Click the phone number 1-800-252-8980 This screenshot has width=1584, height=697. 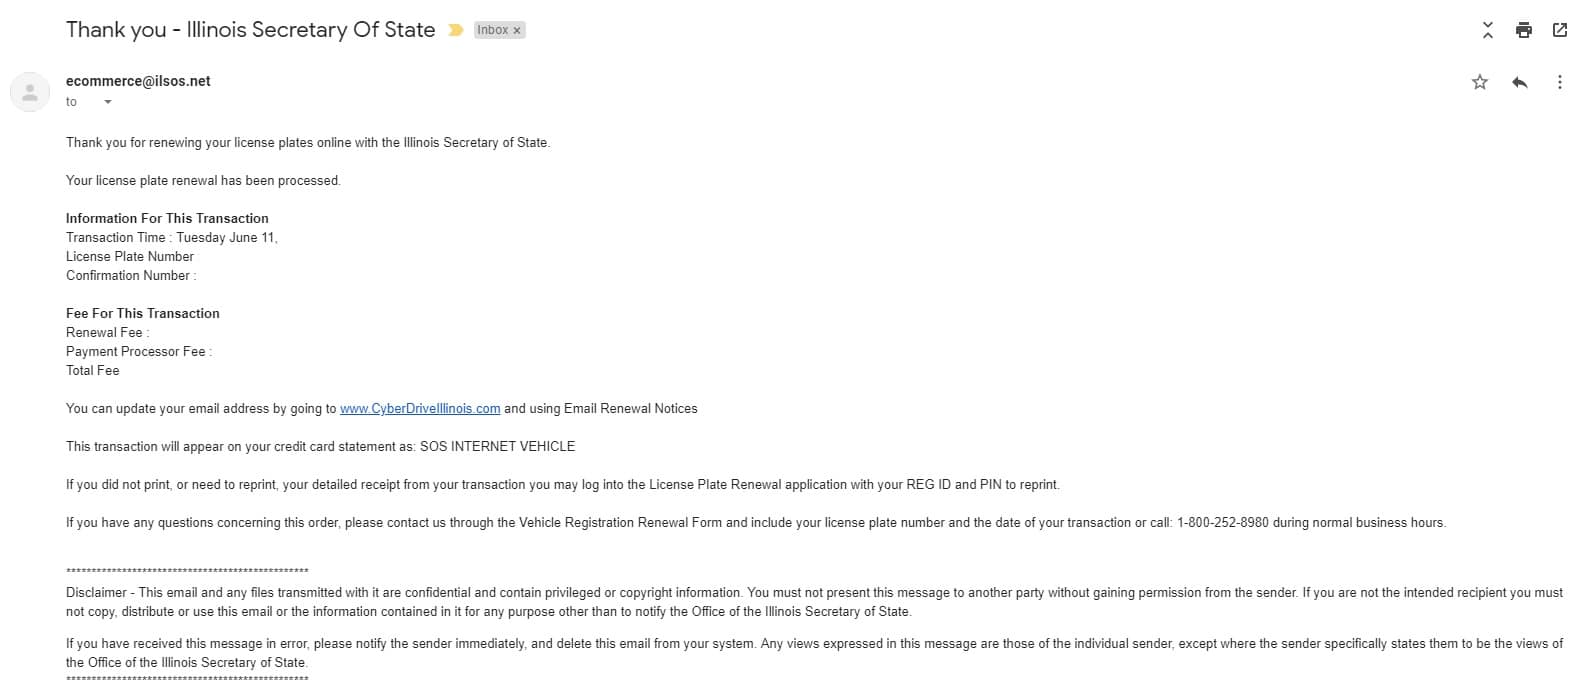point(1222,522)
